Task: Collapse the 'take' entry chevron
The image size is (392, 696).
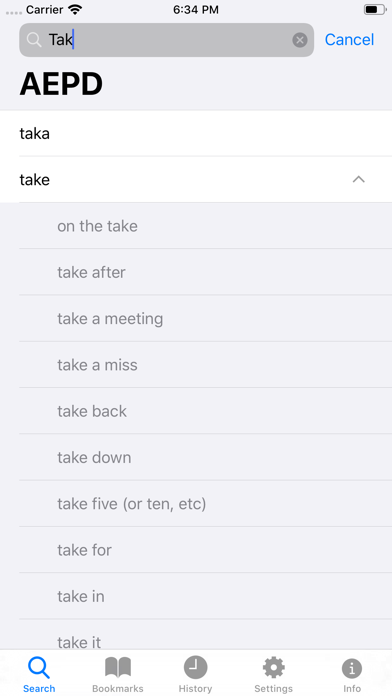Action: [359, 179]
